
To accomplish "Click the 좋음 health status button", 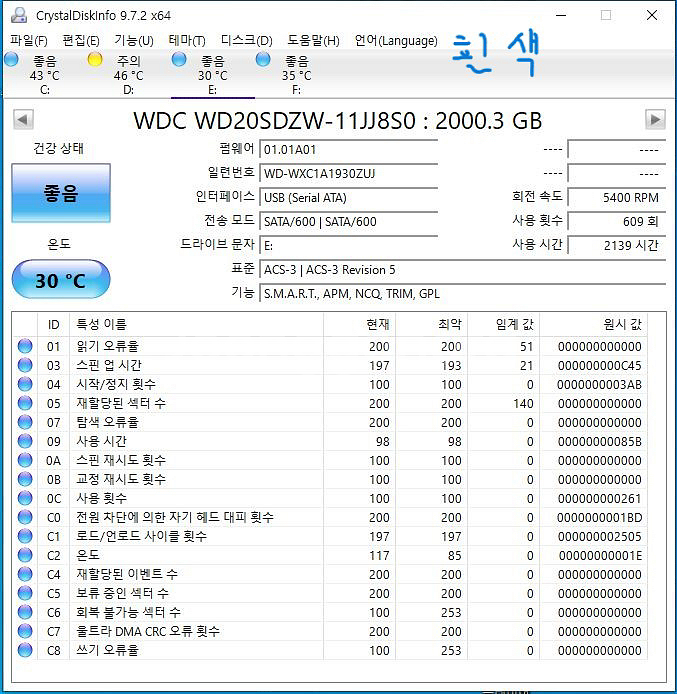I will [60, 193].
